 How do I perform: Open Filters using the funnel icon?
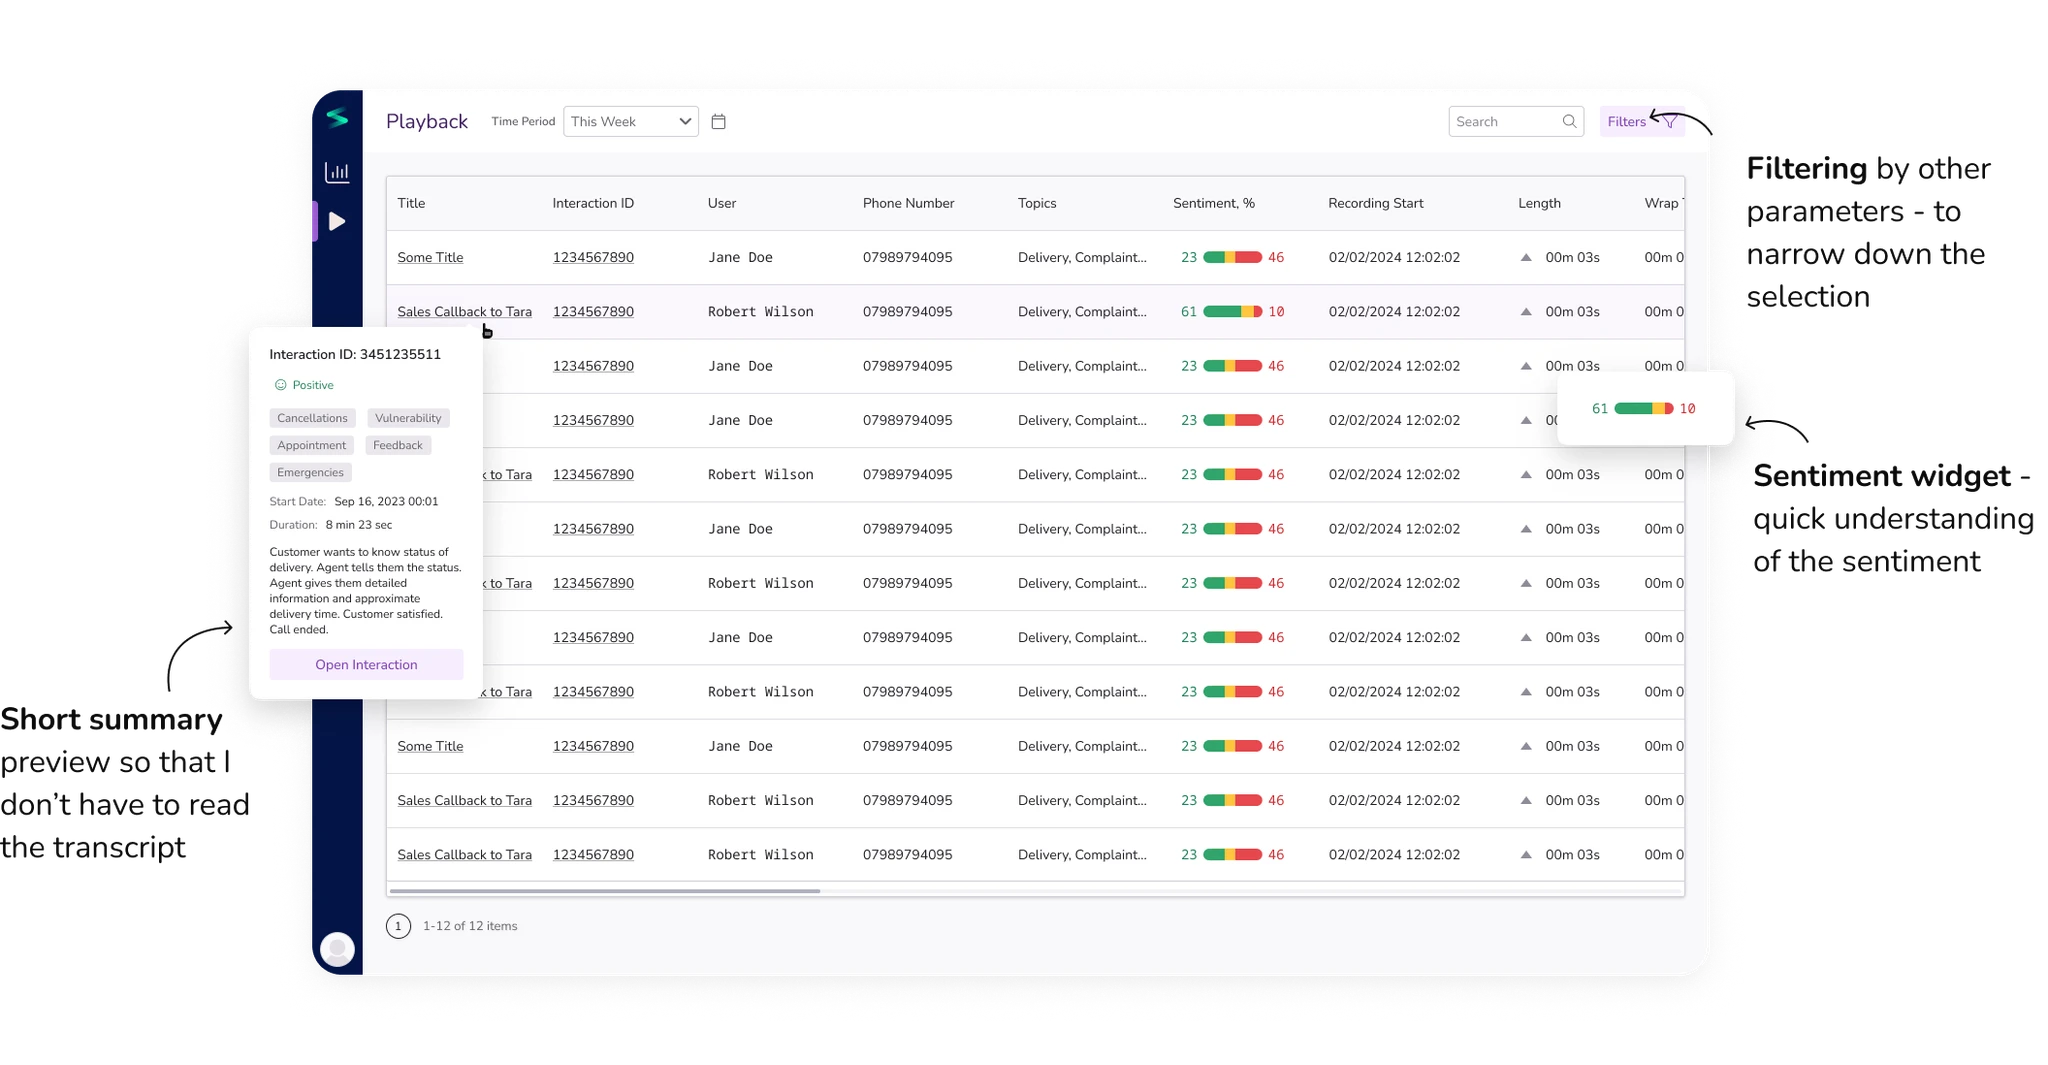pyautogui.click(x=1670, y=121)
